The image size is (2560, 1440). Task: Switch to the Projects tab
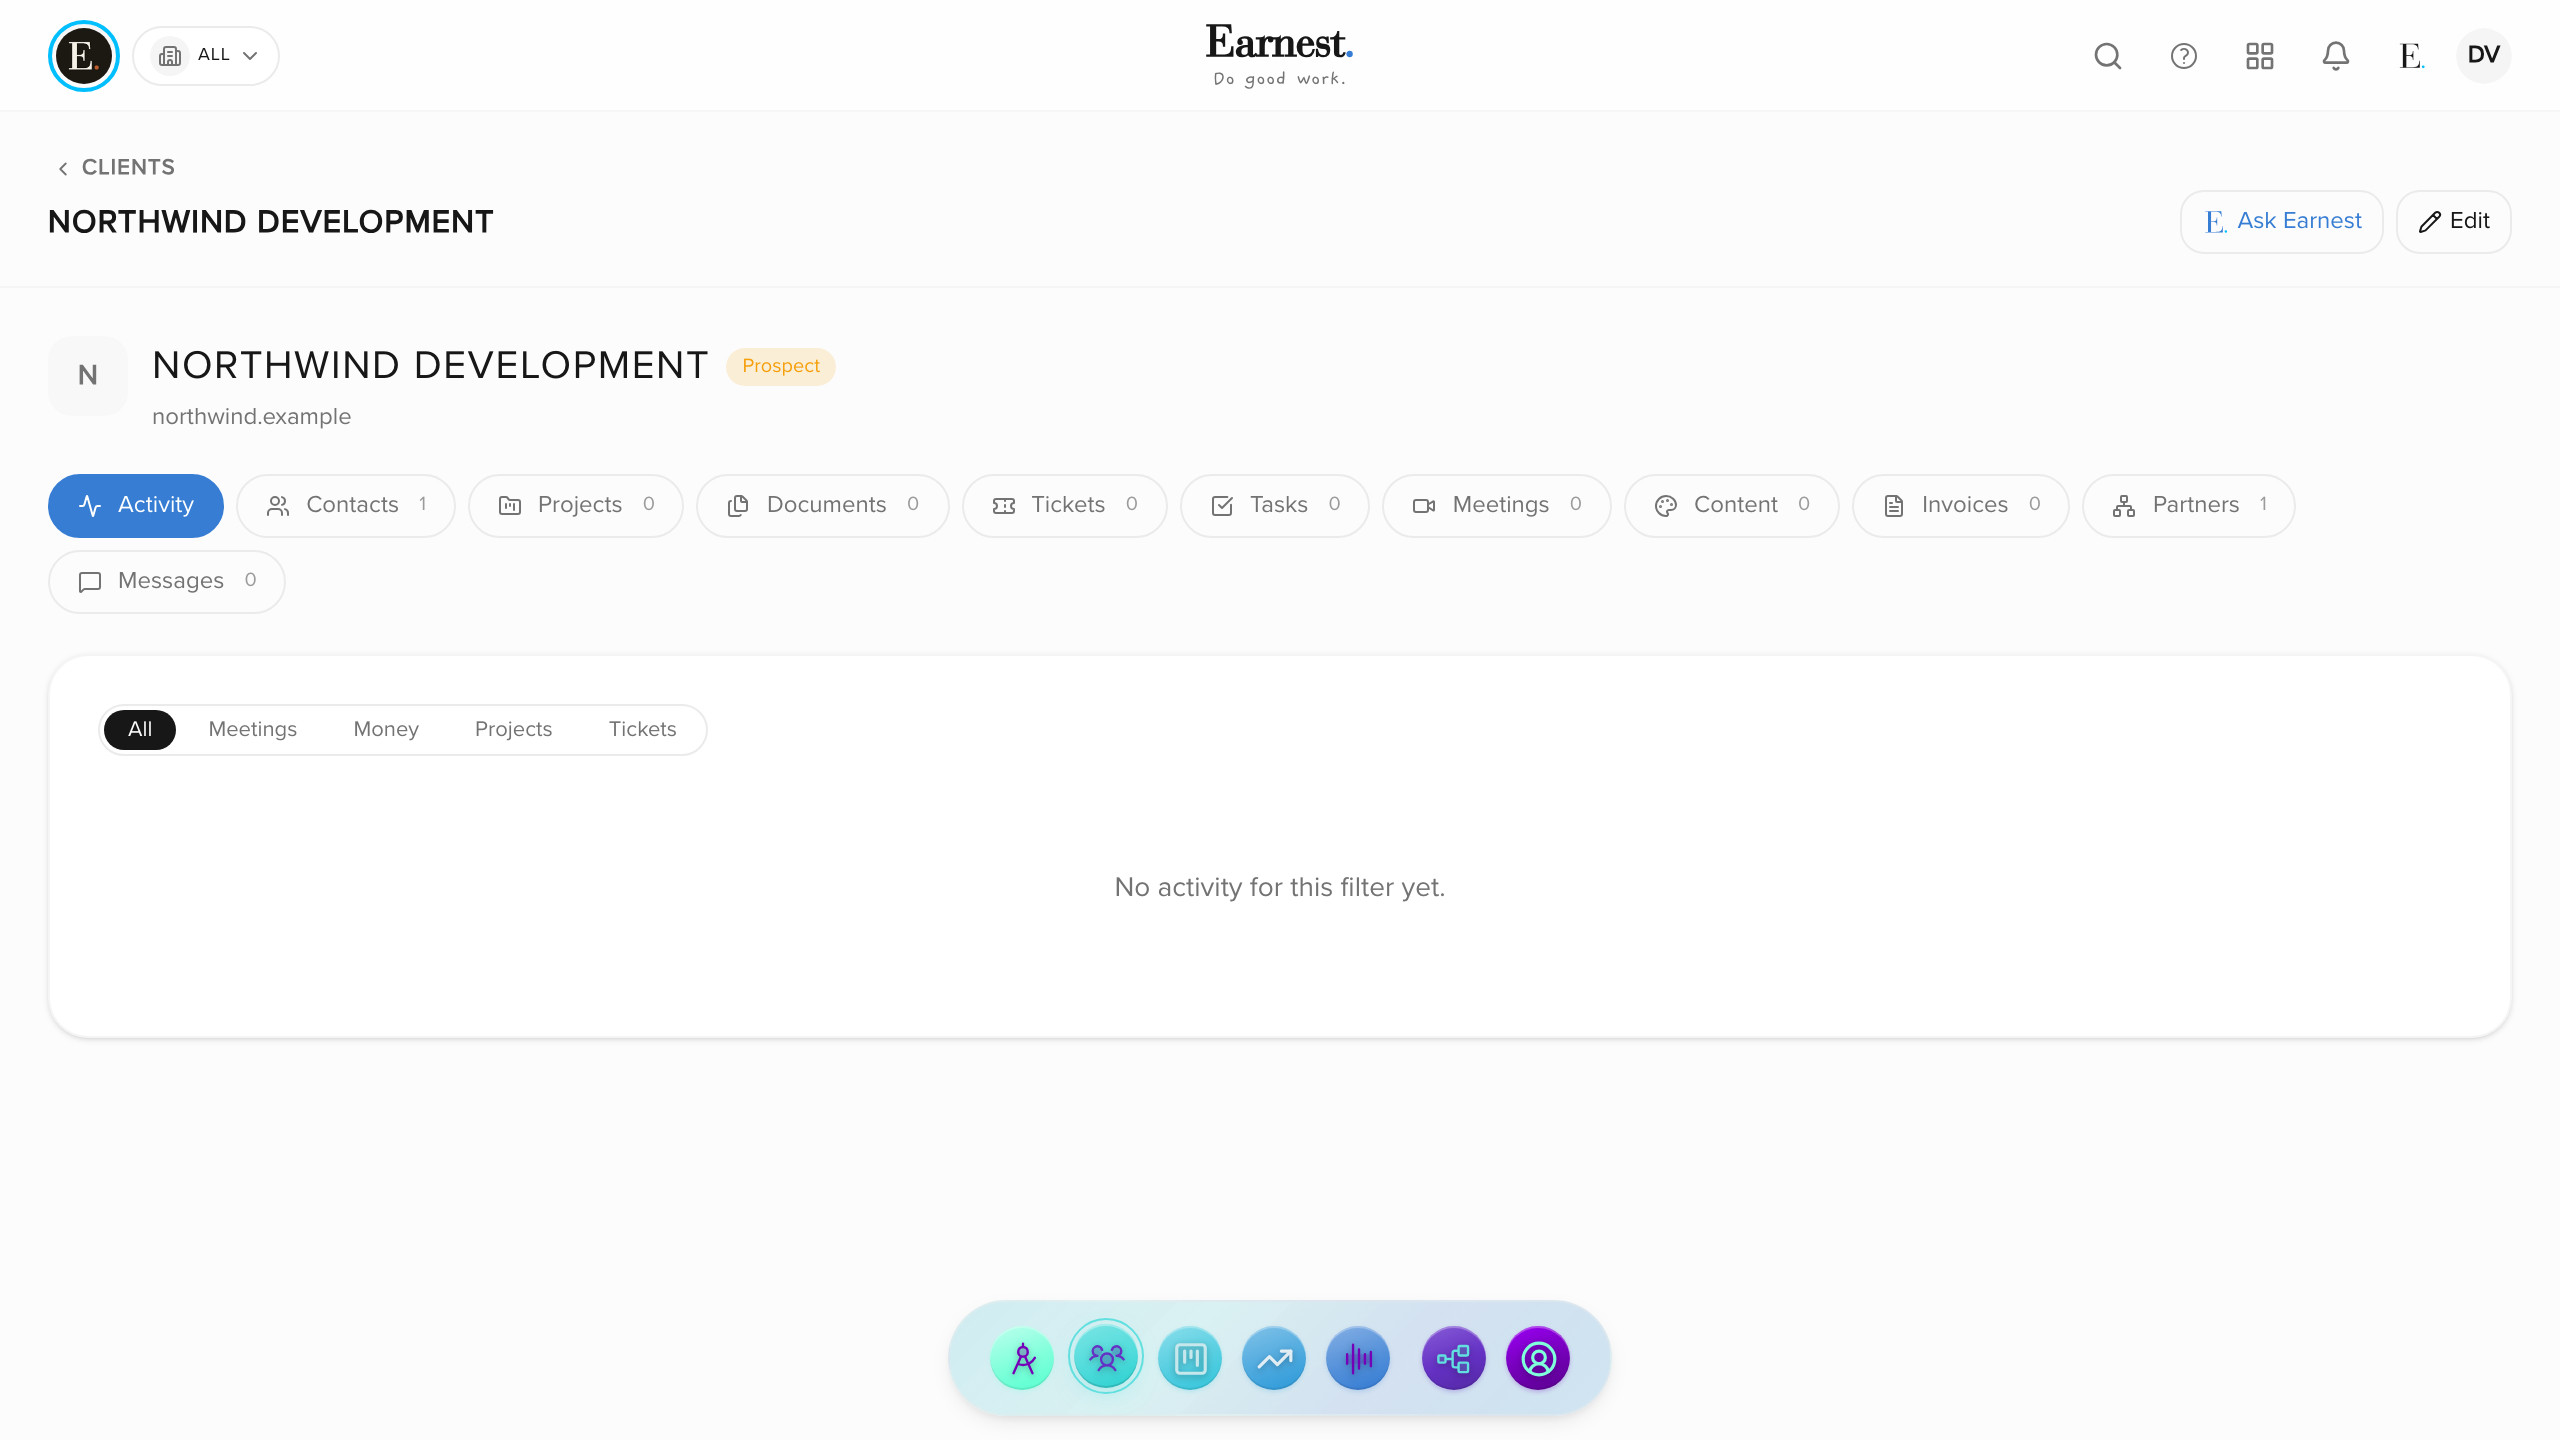pos(576,506)
